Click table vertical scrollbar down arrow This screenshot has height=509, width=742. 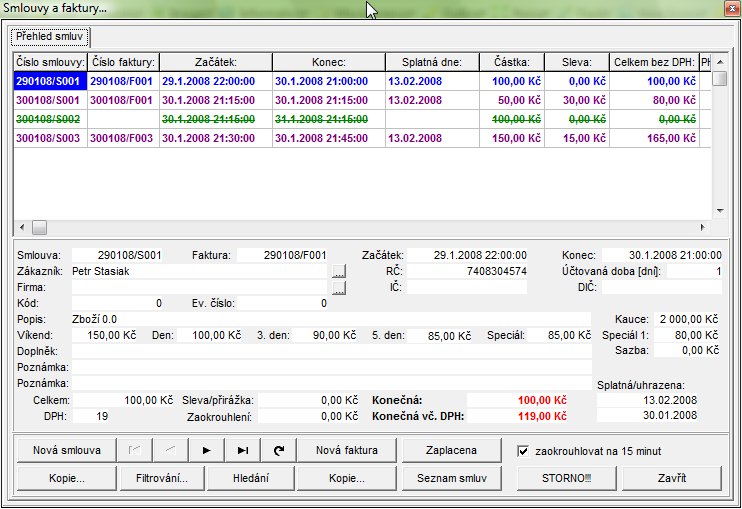[x=719, y=211]
